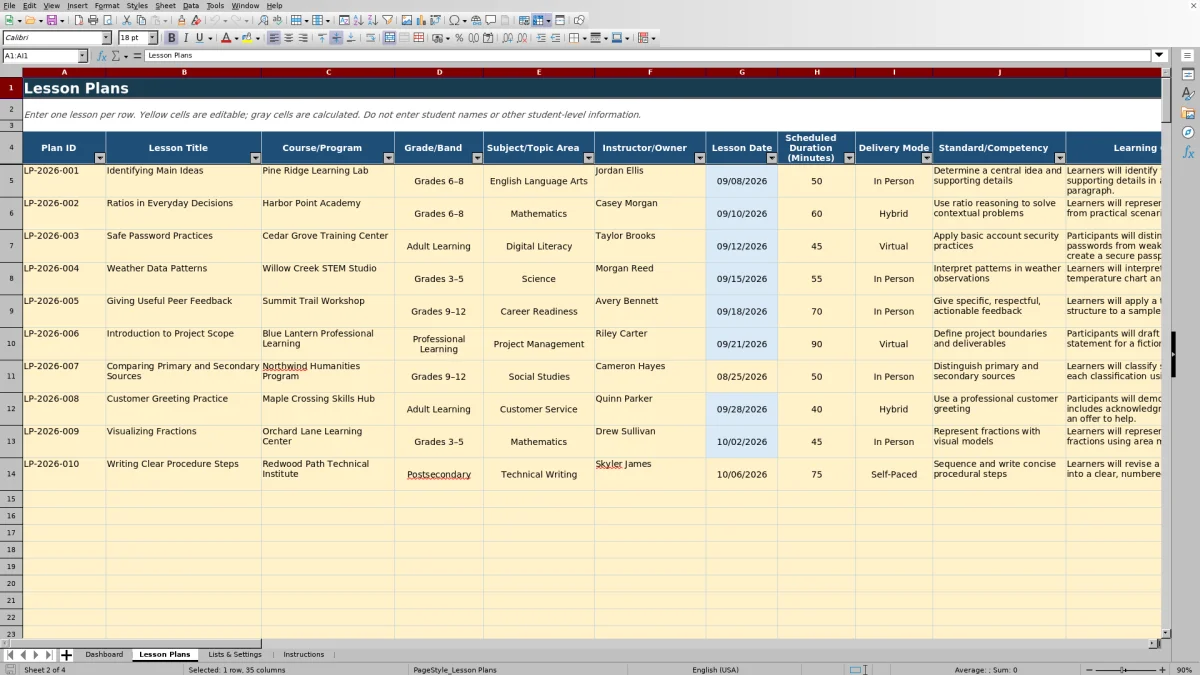Open the Plan ID column filter dropdown
This screenshot has width=1200, height=675.
pos(99,158)
